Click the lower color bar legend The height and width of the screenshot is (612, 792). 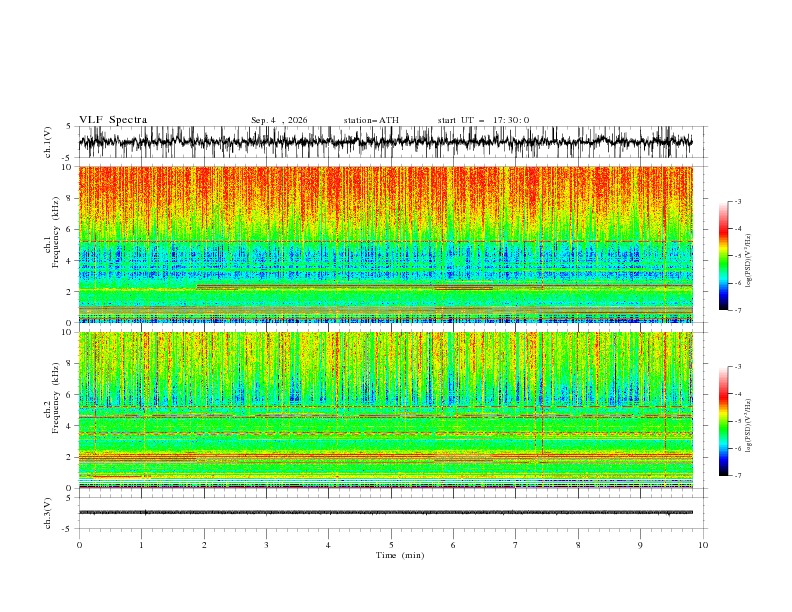[x=724, y=421]
